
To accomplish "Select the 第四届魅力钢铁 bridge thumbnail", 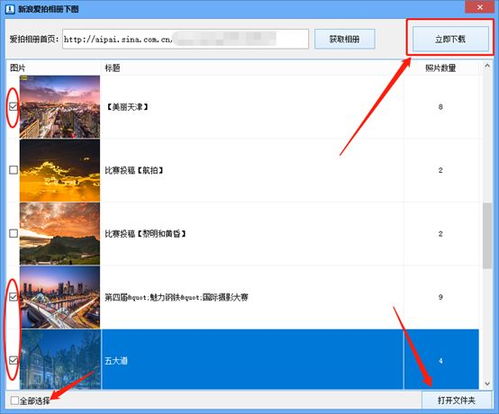I will point(60,297).
